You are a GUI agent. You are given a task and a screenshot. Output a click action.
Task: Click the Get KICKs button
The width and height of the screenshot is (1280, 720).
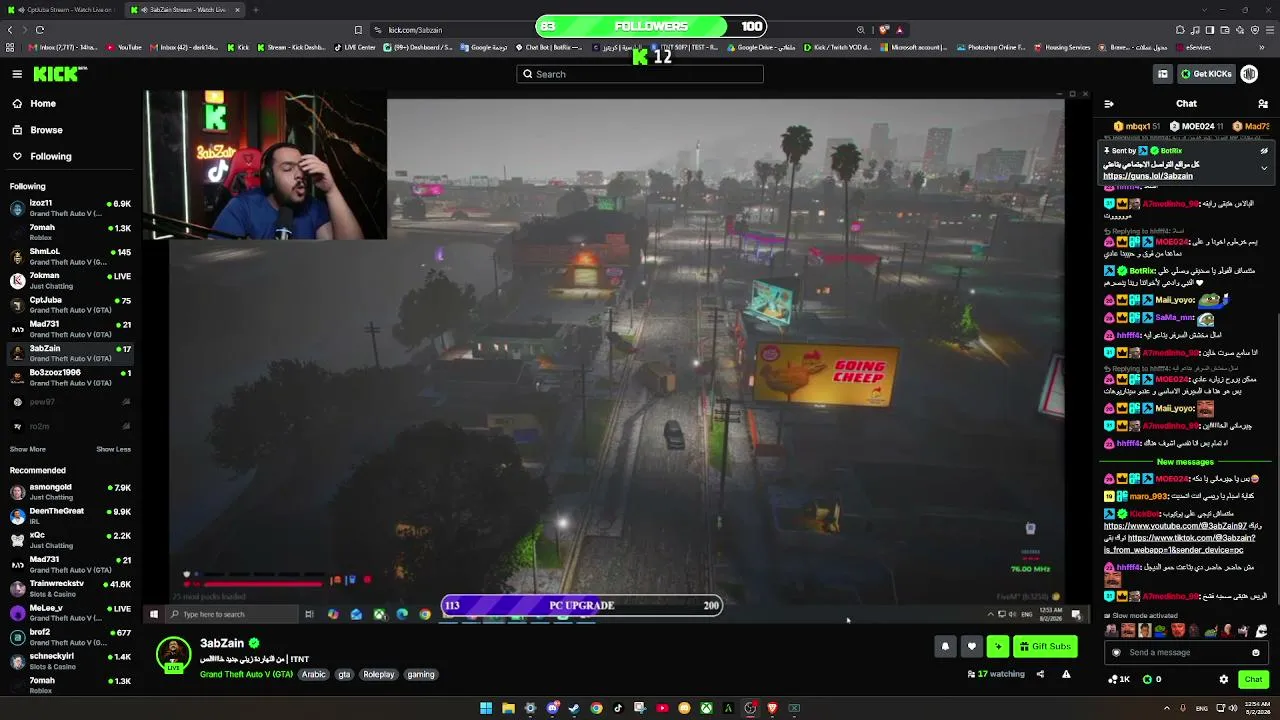pos(1206,74)
